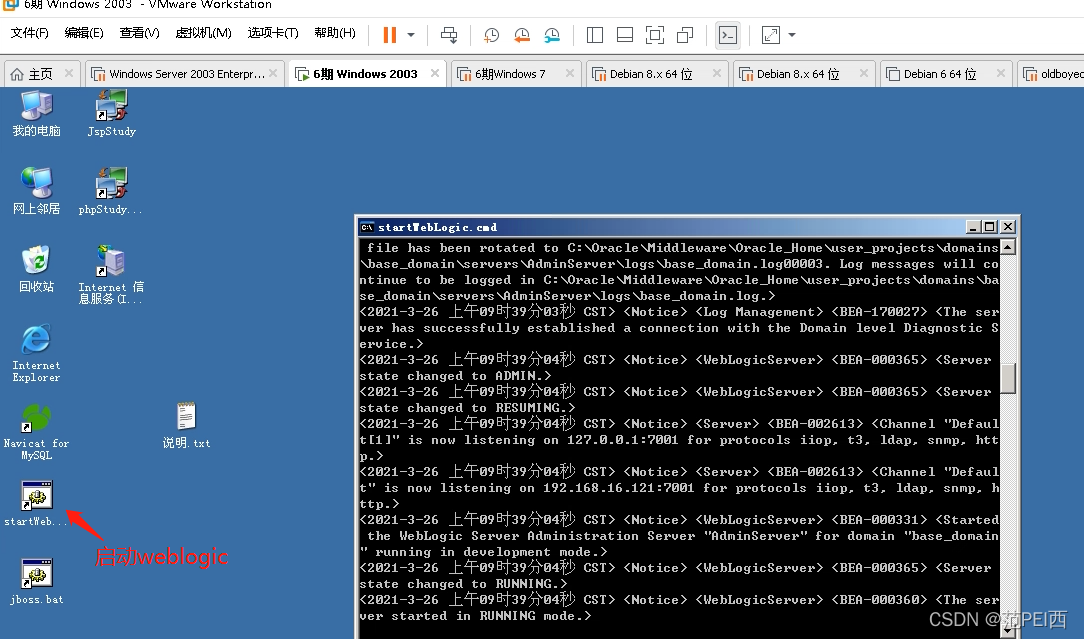Close the Debian 6 64 位 tab
Viewport: 1084px width, 639px height.
point(1000,73)
